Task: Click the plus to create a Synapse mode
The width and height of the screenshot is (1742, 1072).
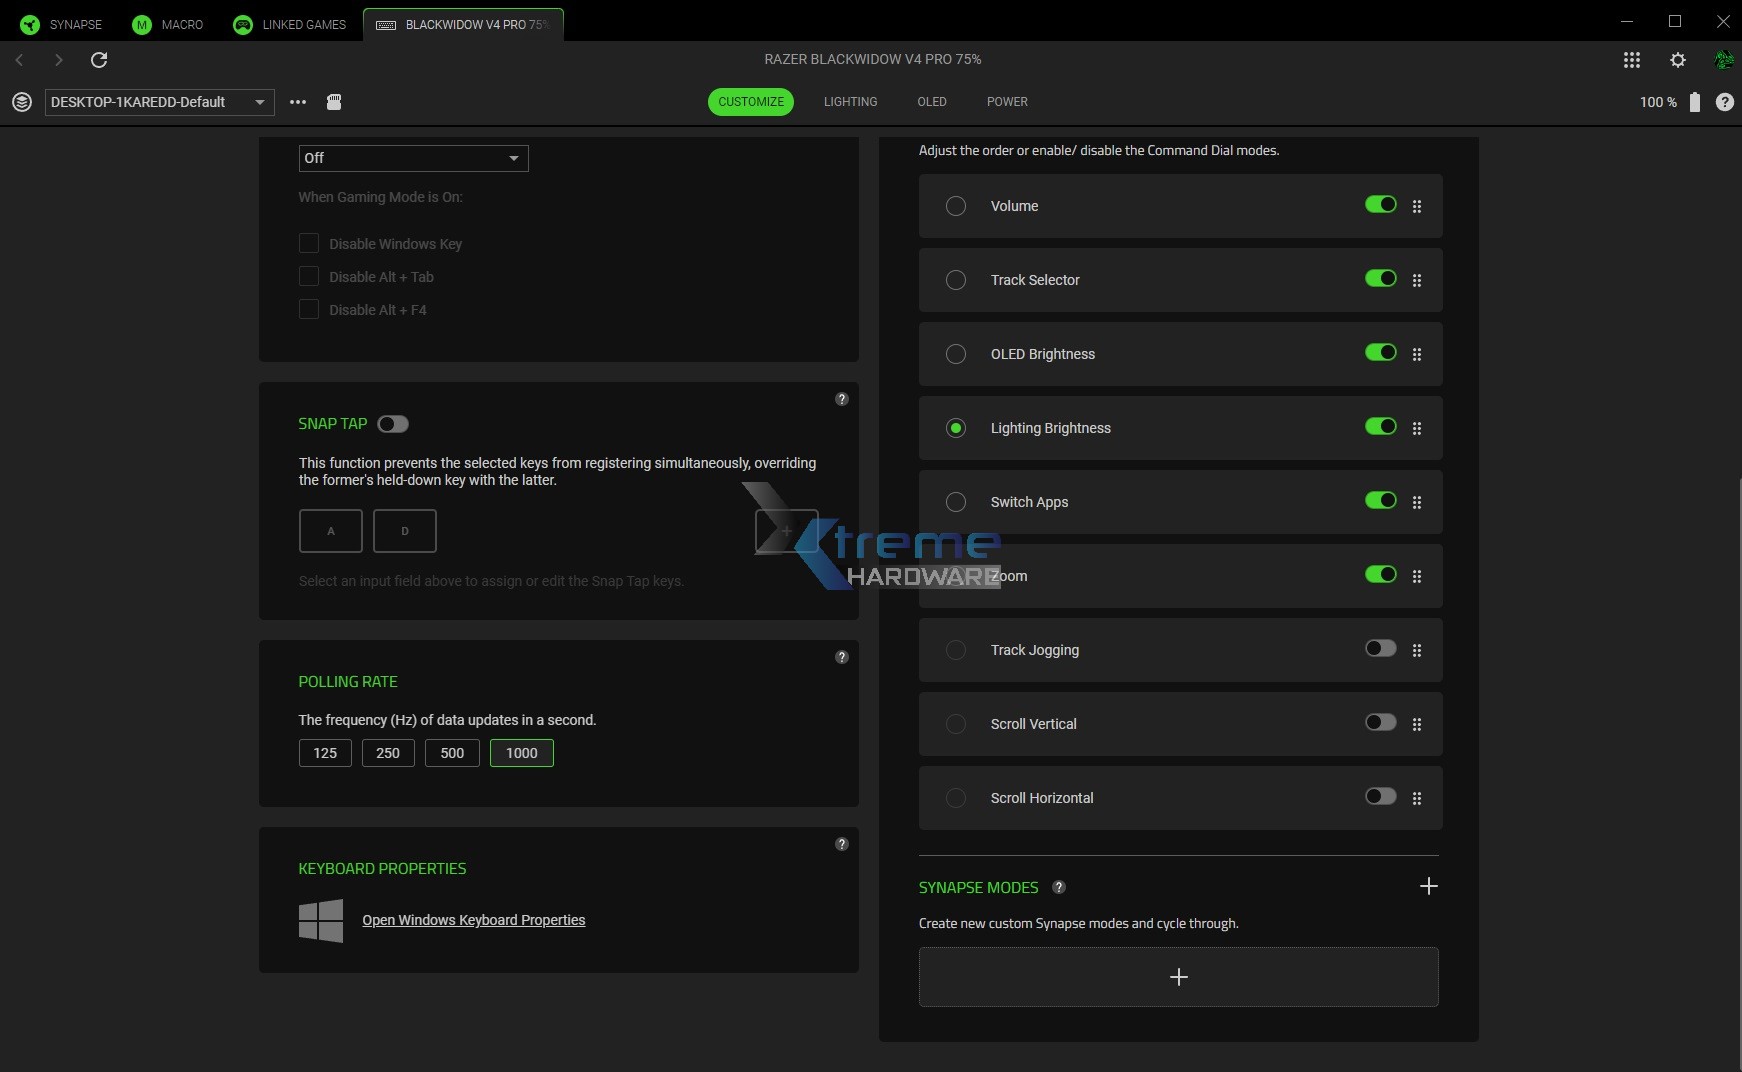Action: pos(1178,977)
